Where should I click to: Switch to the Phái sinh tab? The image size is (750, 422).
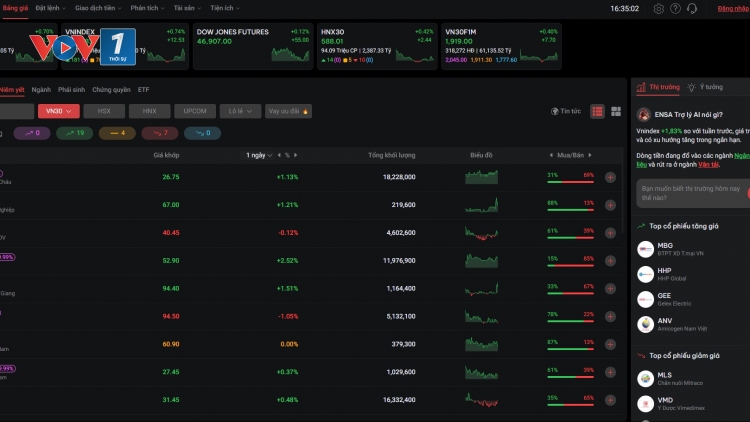[71, 89]
